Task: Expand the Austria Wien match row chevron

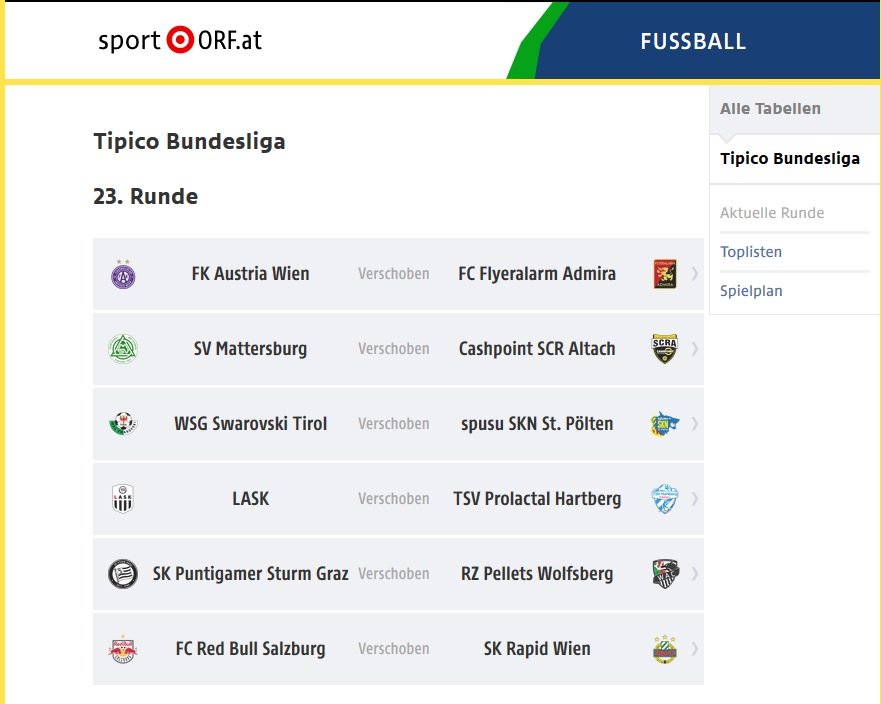Action: pyautogui.click(x=695, y=274)
